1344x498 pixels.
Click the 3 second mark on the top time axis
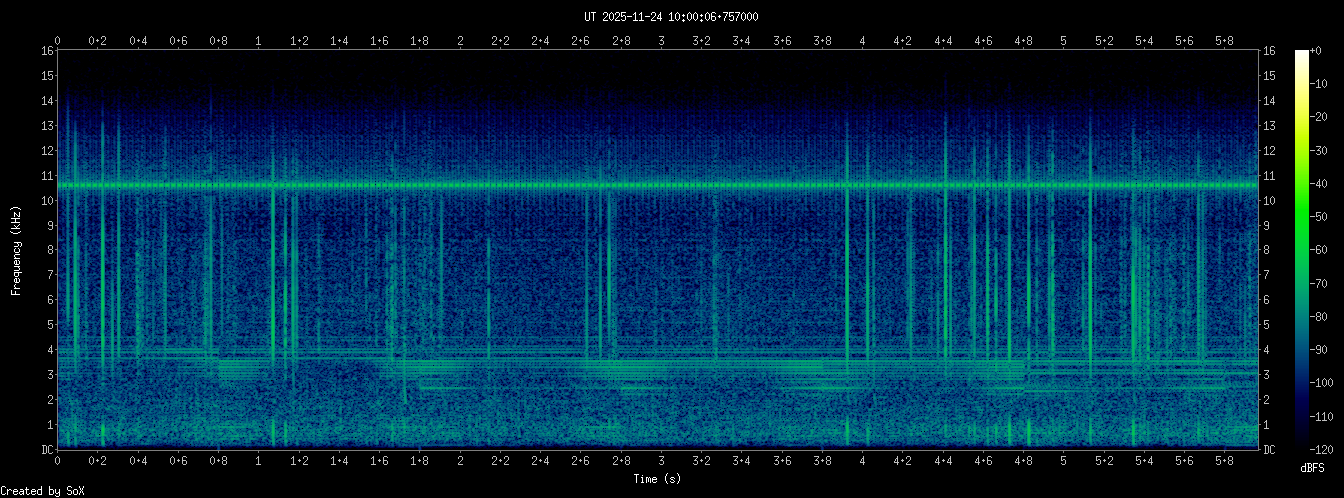[x=661, y=41]
